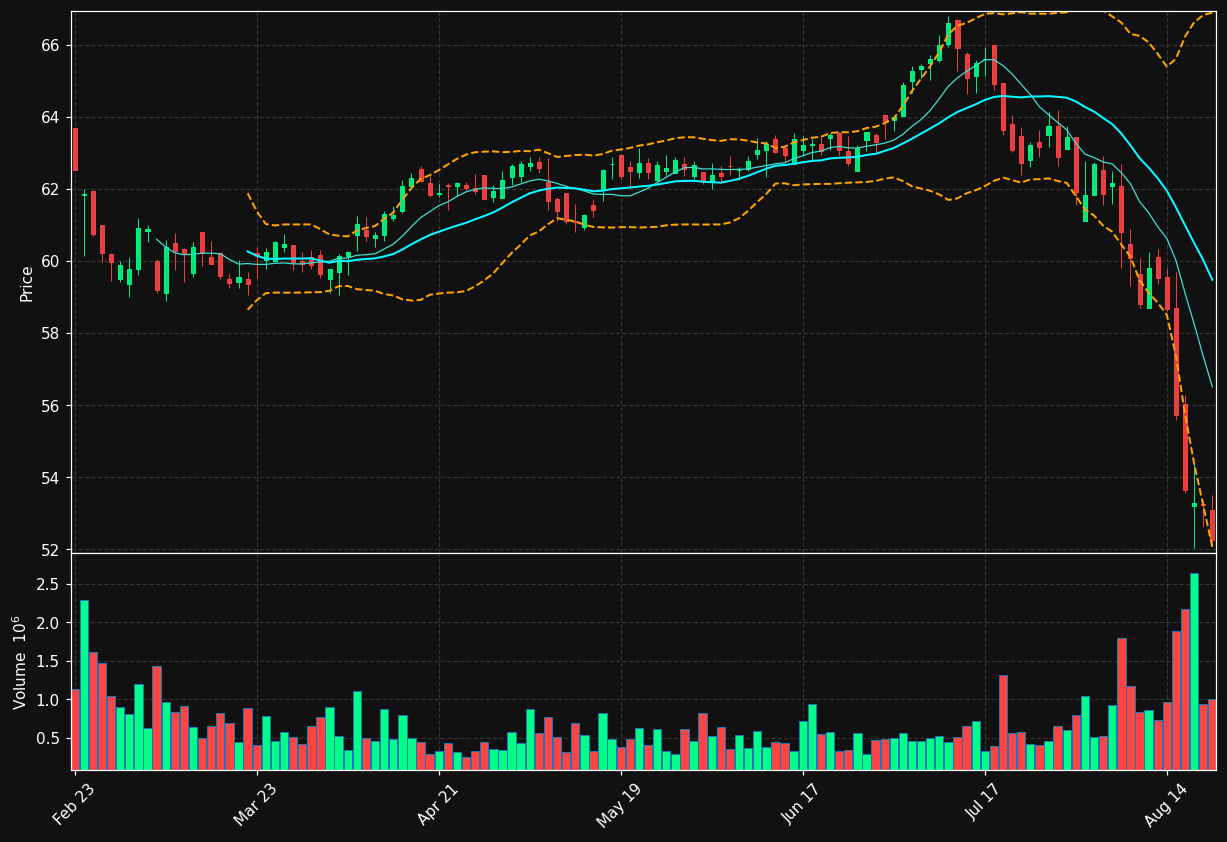Click the "Mar 23" date axis label
Viewport: 1227px width, 842px height.
[x=254, y=804]
